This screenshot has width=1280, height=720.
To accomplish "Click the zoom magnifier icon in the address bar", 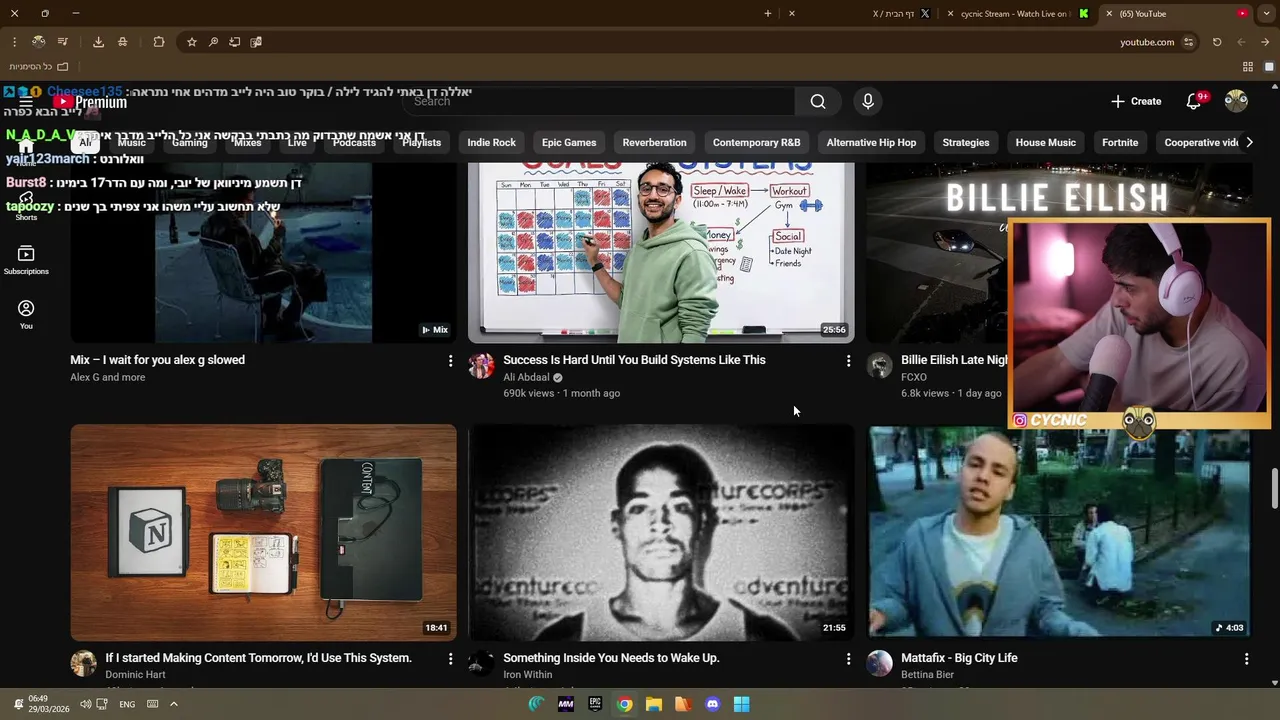I will point(213,42).
